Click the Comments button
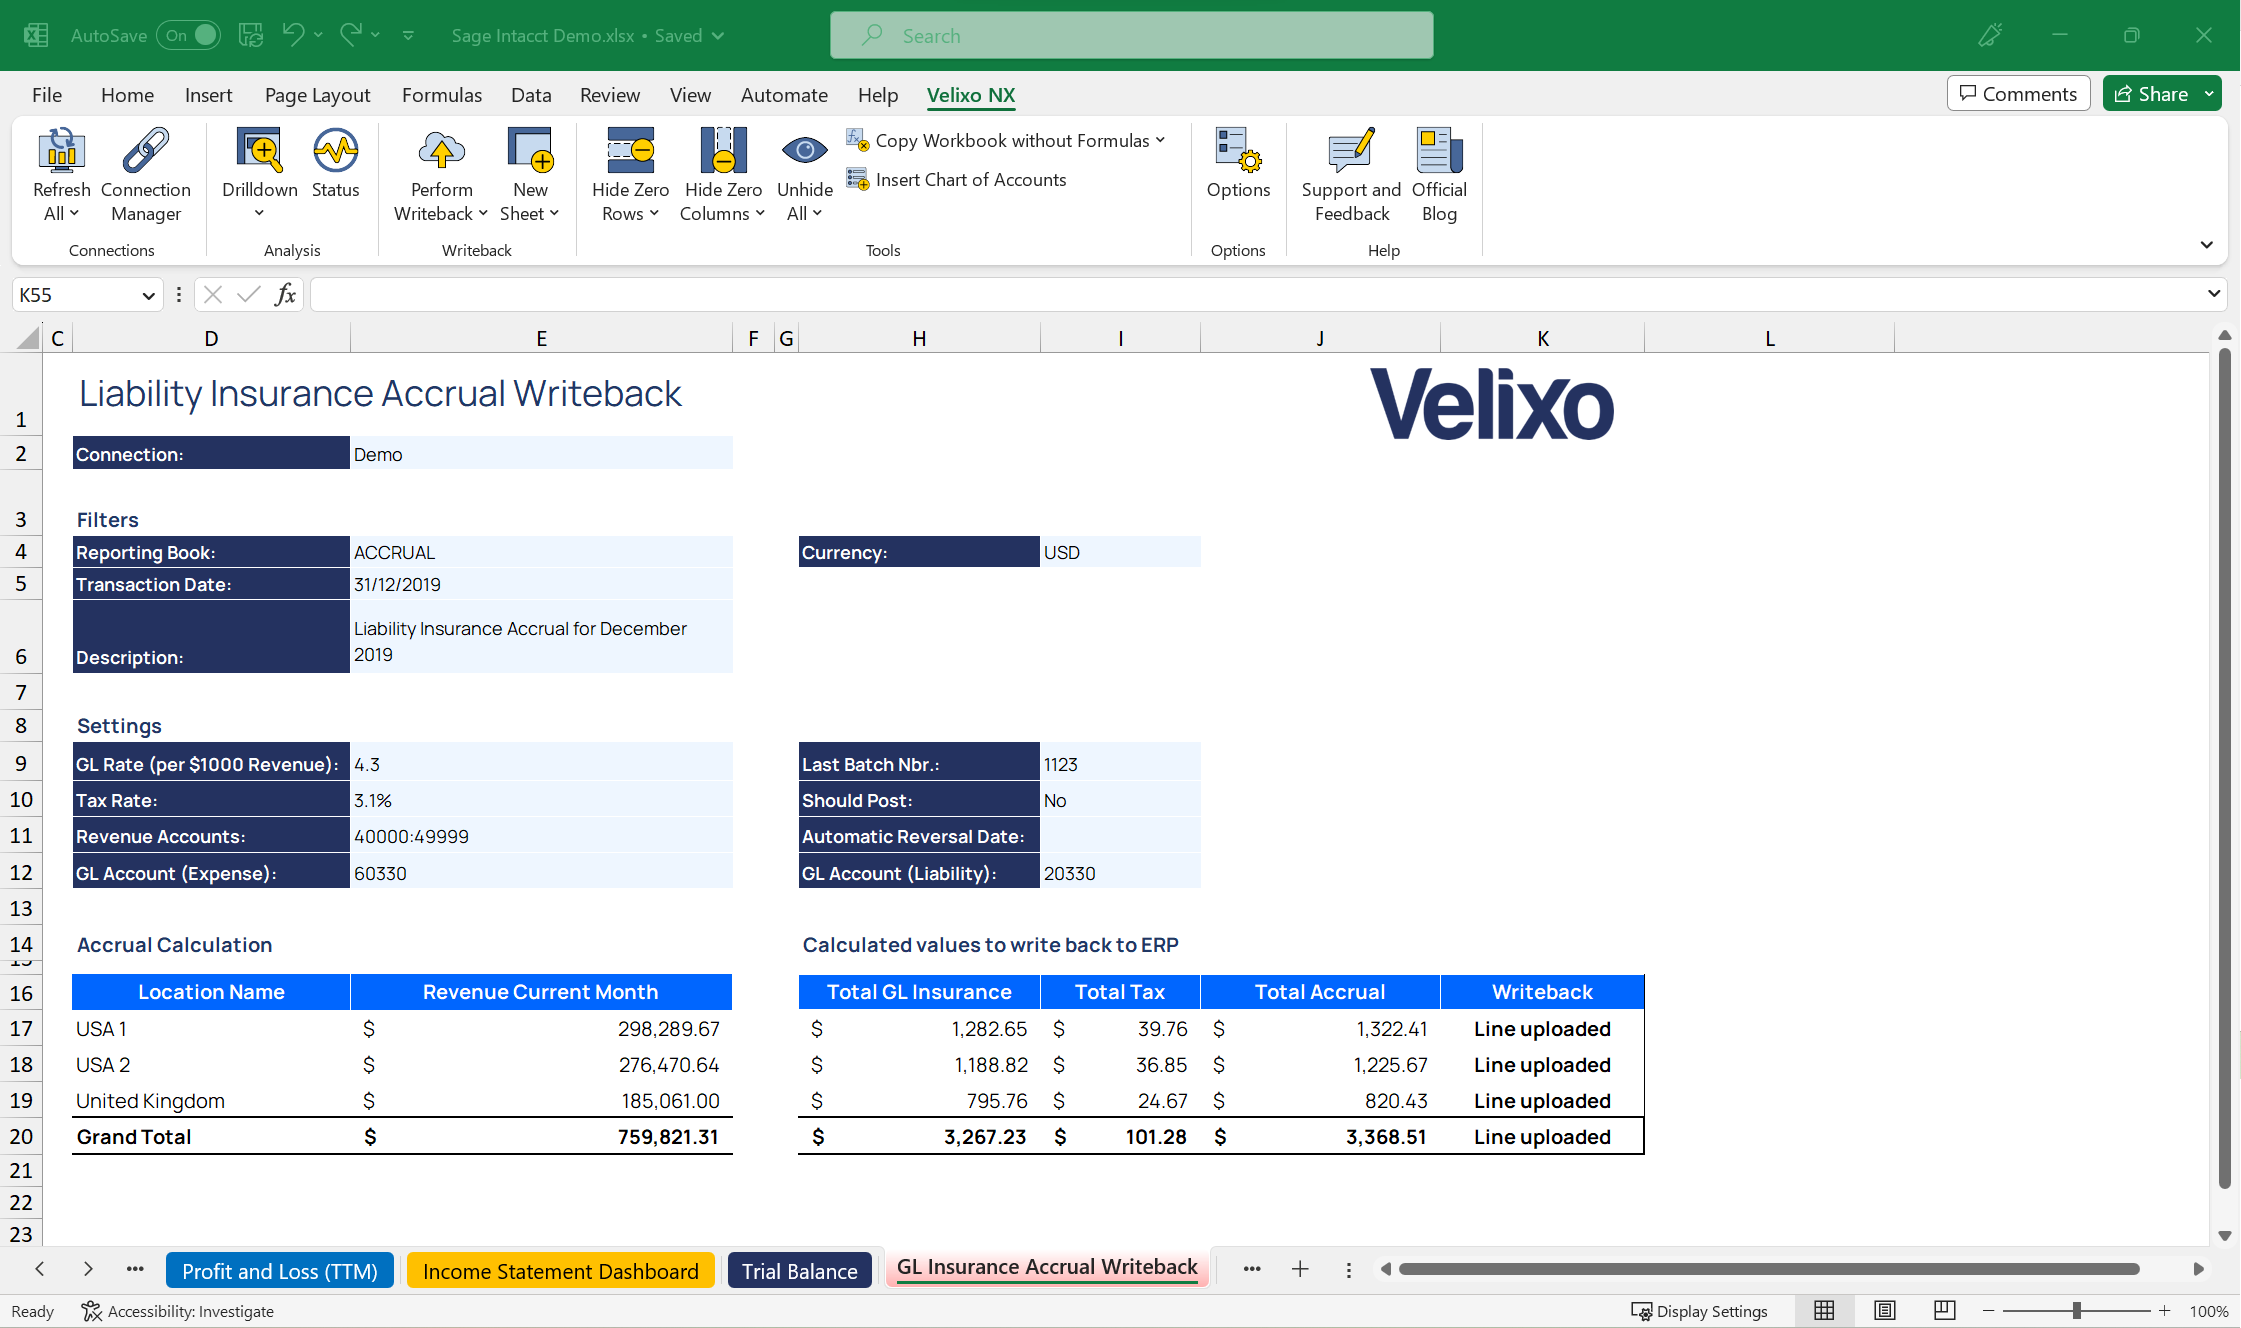Image resolution: width=2241 pixels, height=1328 pixels. (2018, 93)
